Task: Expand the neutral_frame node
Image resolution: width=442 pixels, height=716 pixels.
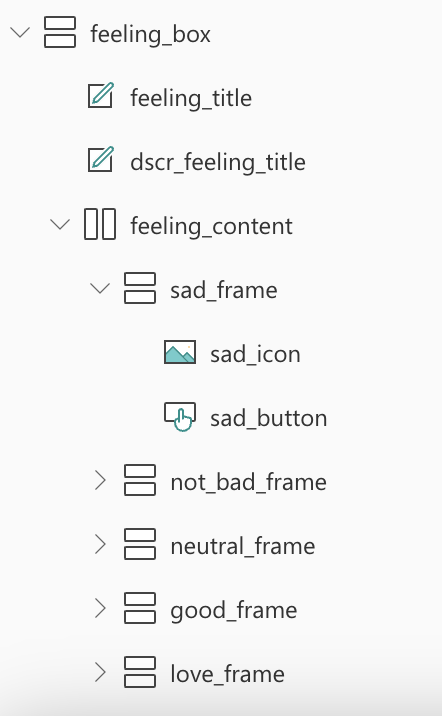Action: (x=100, y=544)
